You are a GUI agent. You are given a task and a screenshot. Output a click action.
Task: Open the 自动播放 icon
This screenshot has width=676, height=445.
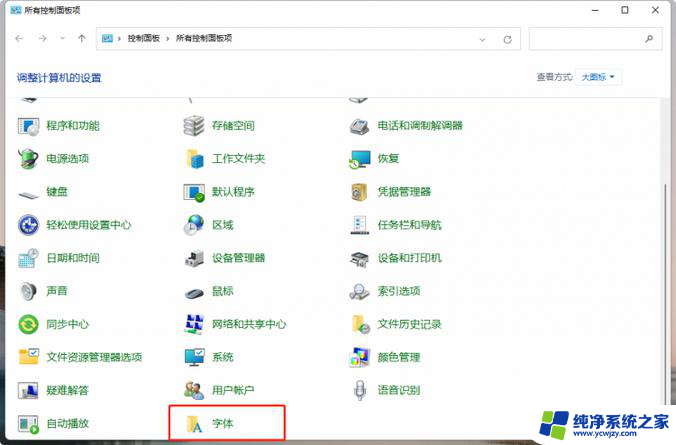tap(28, 424)
